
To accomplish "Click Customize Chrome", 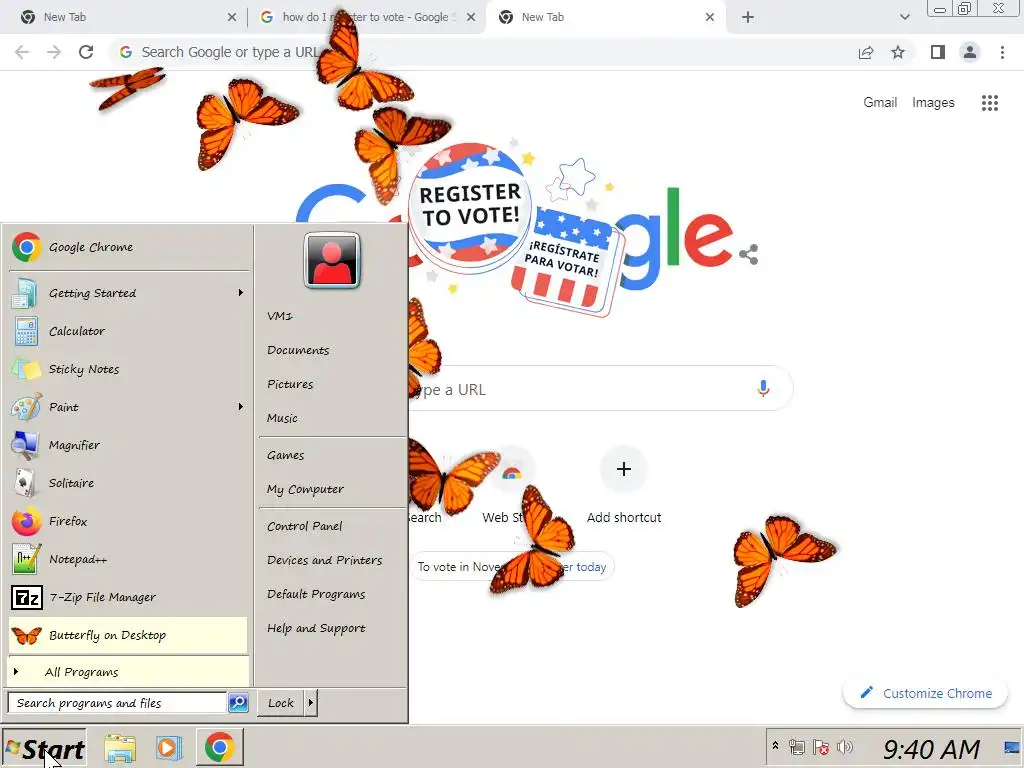I will 925,693.
